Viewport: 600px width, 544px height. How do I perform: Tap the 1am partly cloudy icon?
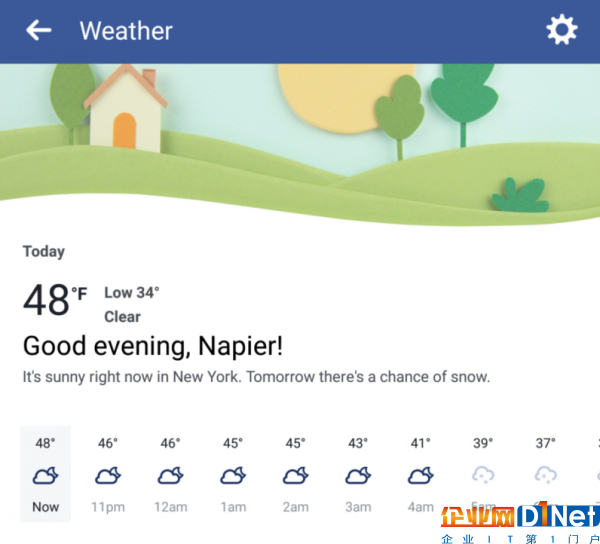point(233,476)
